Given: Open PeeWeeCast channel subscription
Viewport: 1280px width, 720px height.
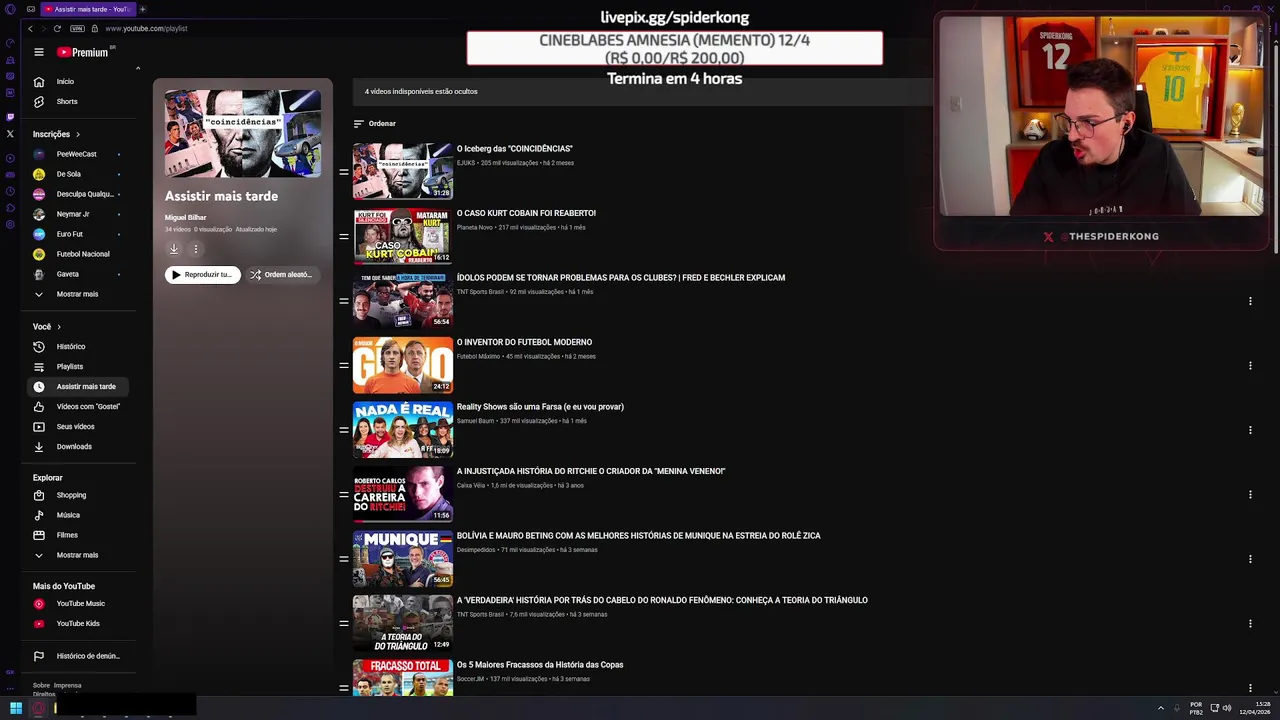Looking at the screenshot, I should click(x=80, y=154).
